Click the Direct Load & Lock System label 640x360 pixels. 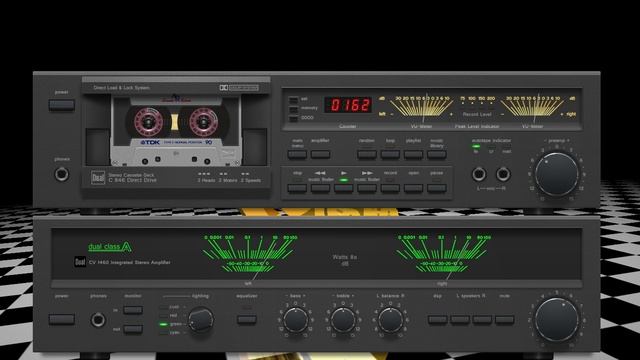121,88
